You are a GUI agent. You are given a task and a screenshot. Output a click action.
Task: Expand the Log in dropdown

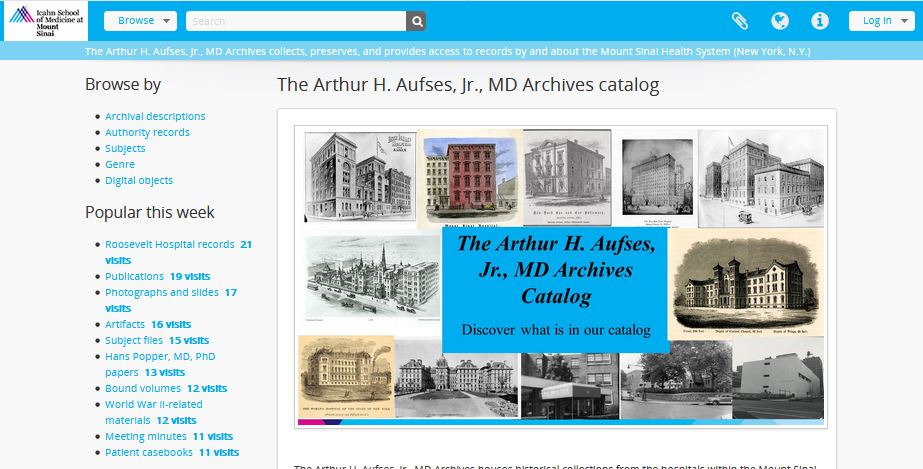881,21
